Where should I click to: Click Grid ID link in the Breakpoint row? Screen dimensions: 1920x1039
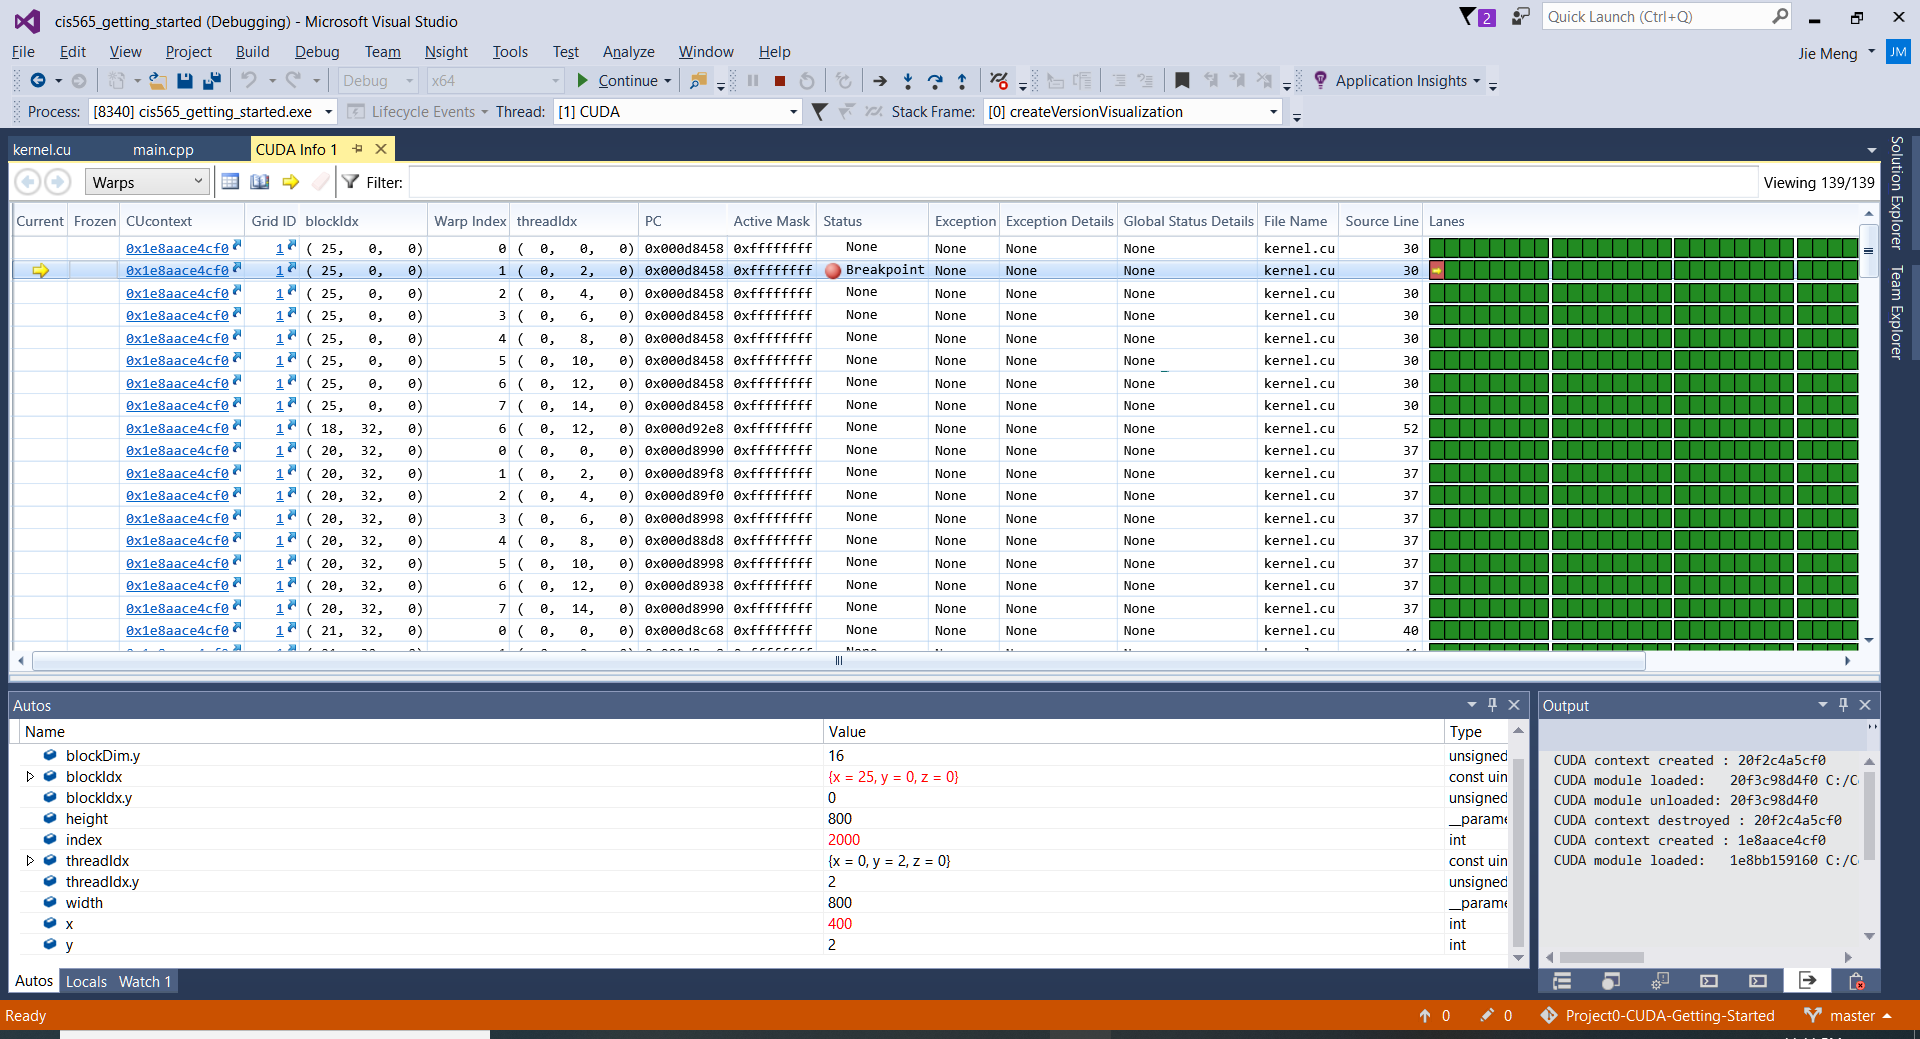pos(280,270)
